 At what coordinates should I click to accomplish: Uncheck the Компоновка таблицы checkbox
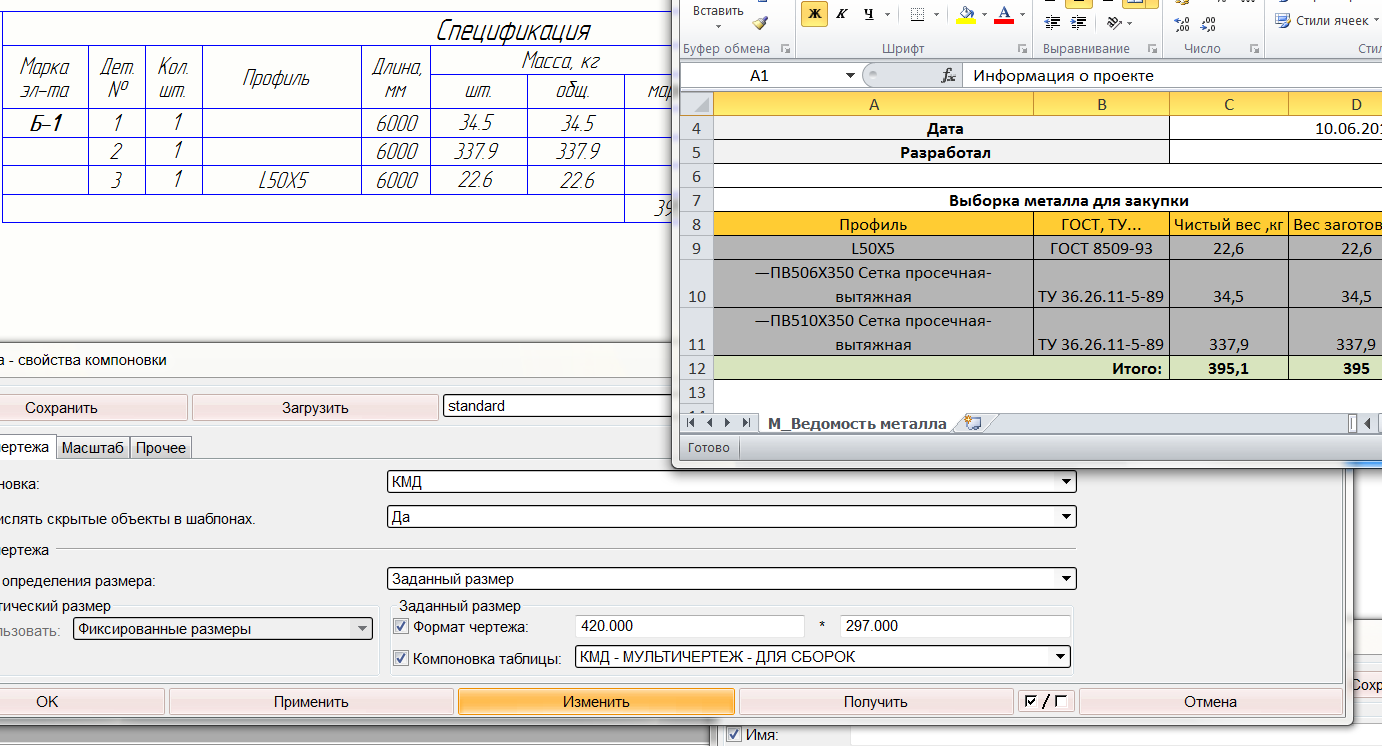point(402,658)
